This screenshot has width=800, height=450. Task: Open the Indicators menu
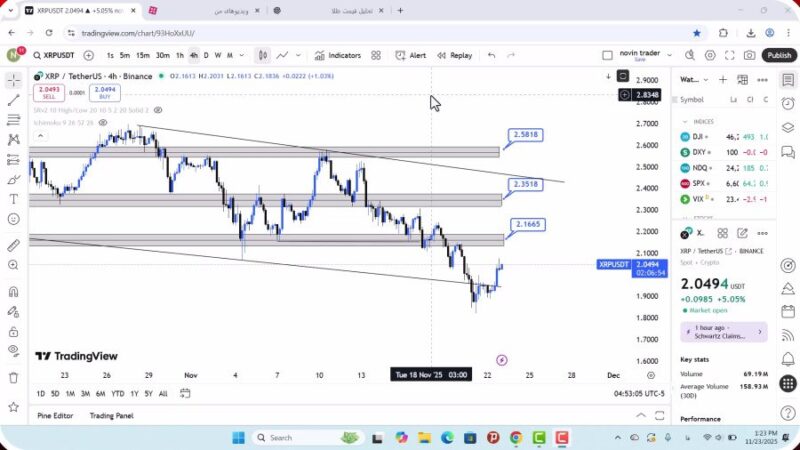click(337, 56)
